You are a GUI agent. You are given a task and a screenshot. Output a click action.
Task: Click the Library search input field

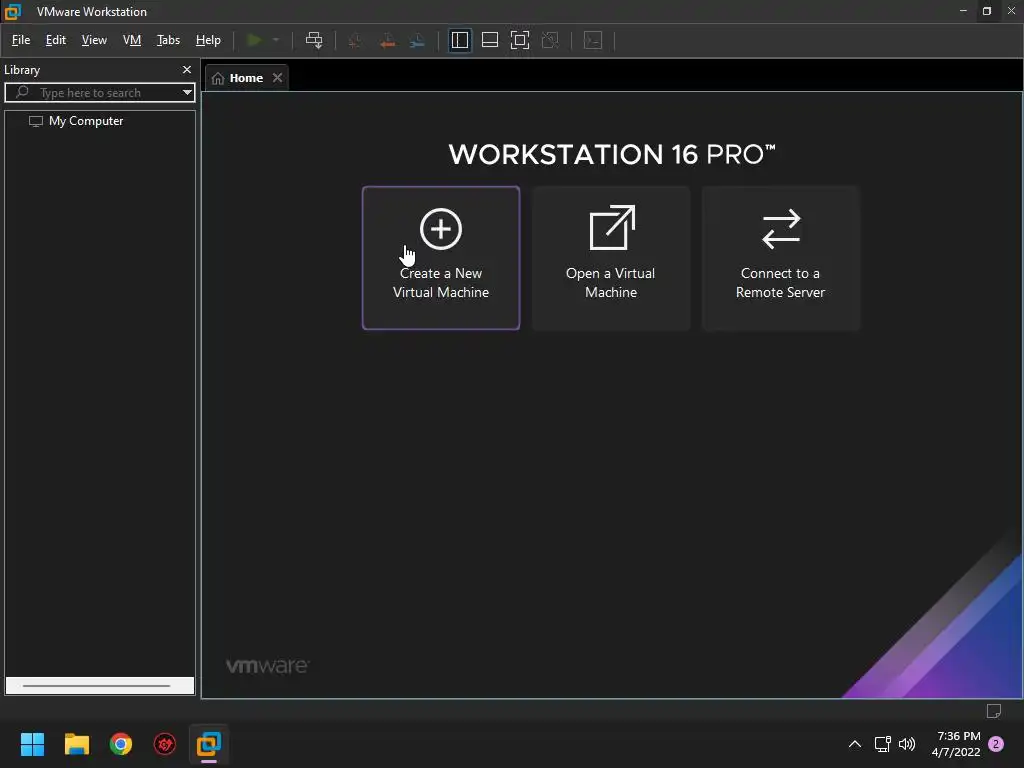(100, 93)
